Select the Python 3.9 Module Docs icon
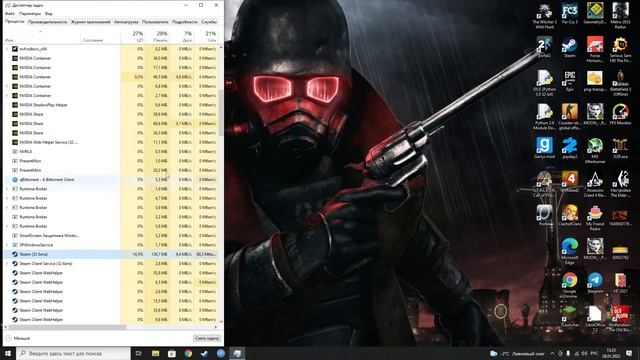The image size is (640, 360). [x=544, y=116]
